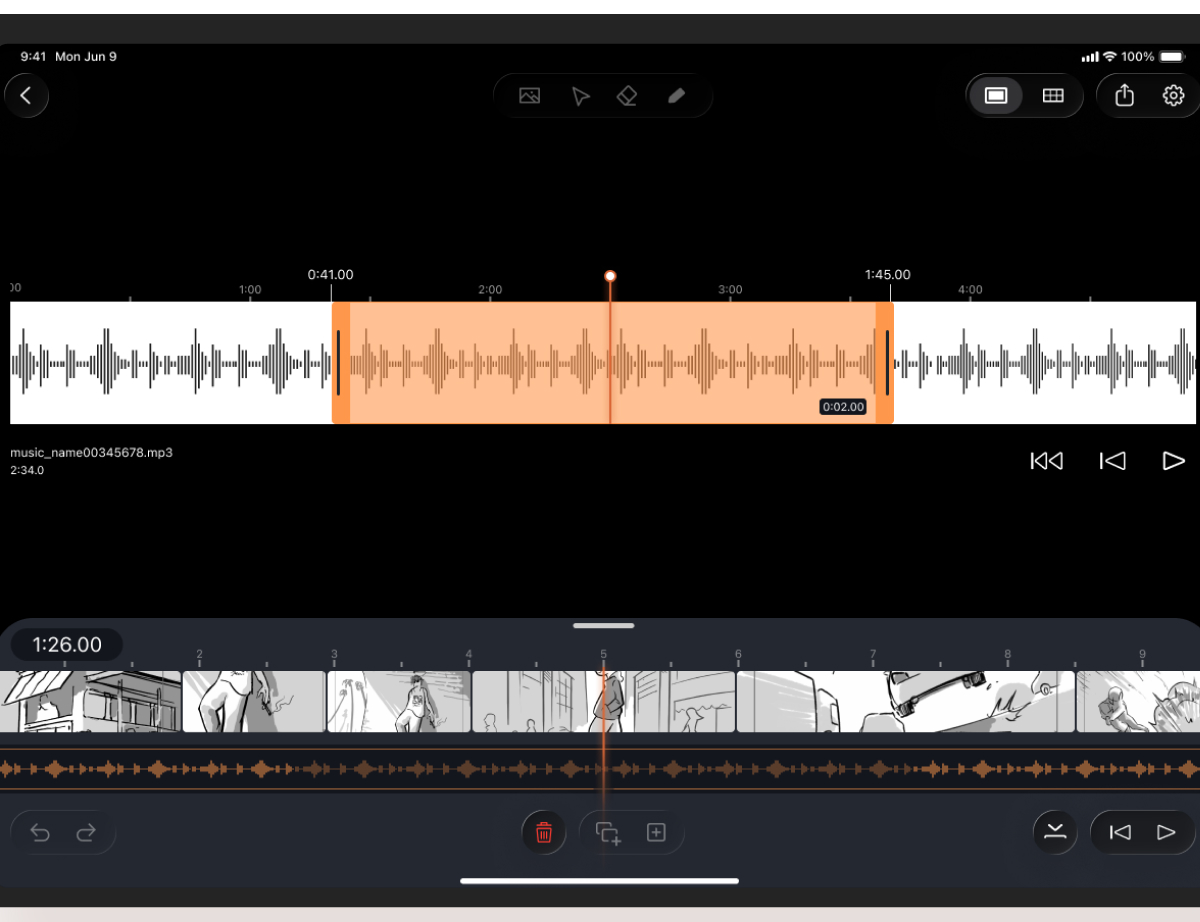
Task: Select the image insert tool
Action: 529,96
